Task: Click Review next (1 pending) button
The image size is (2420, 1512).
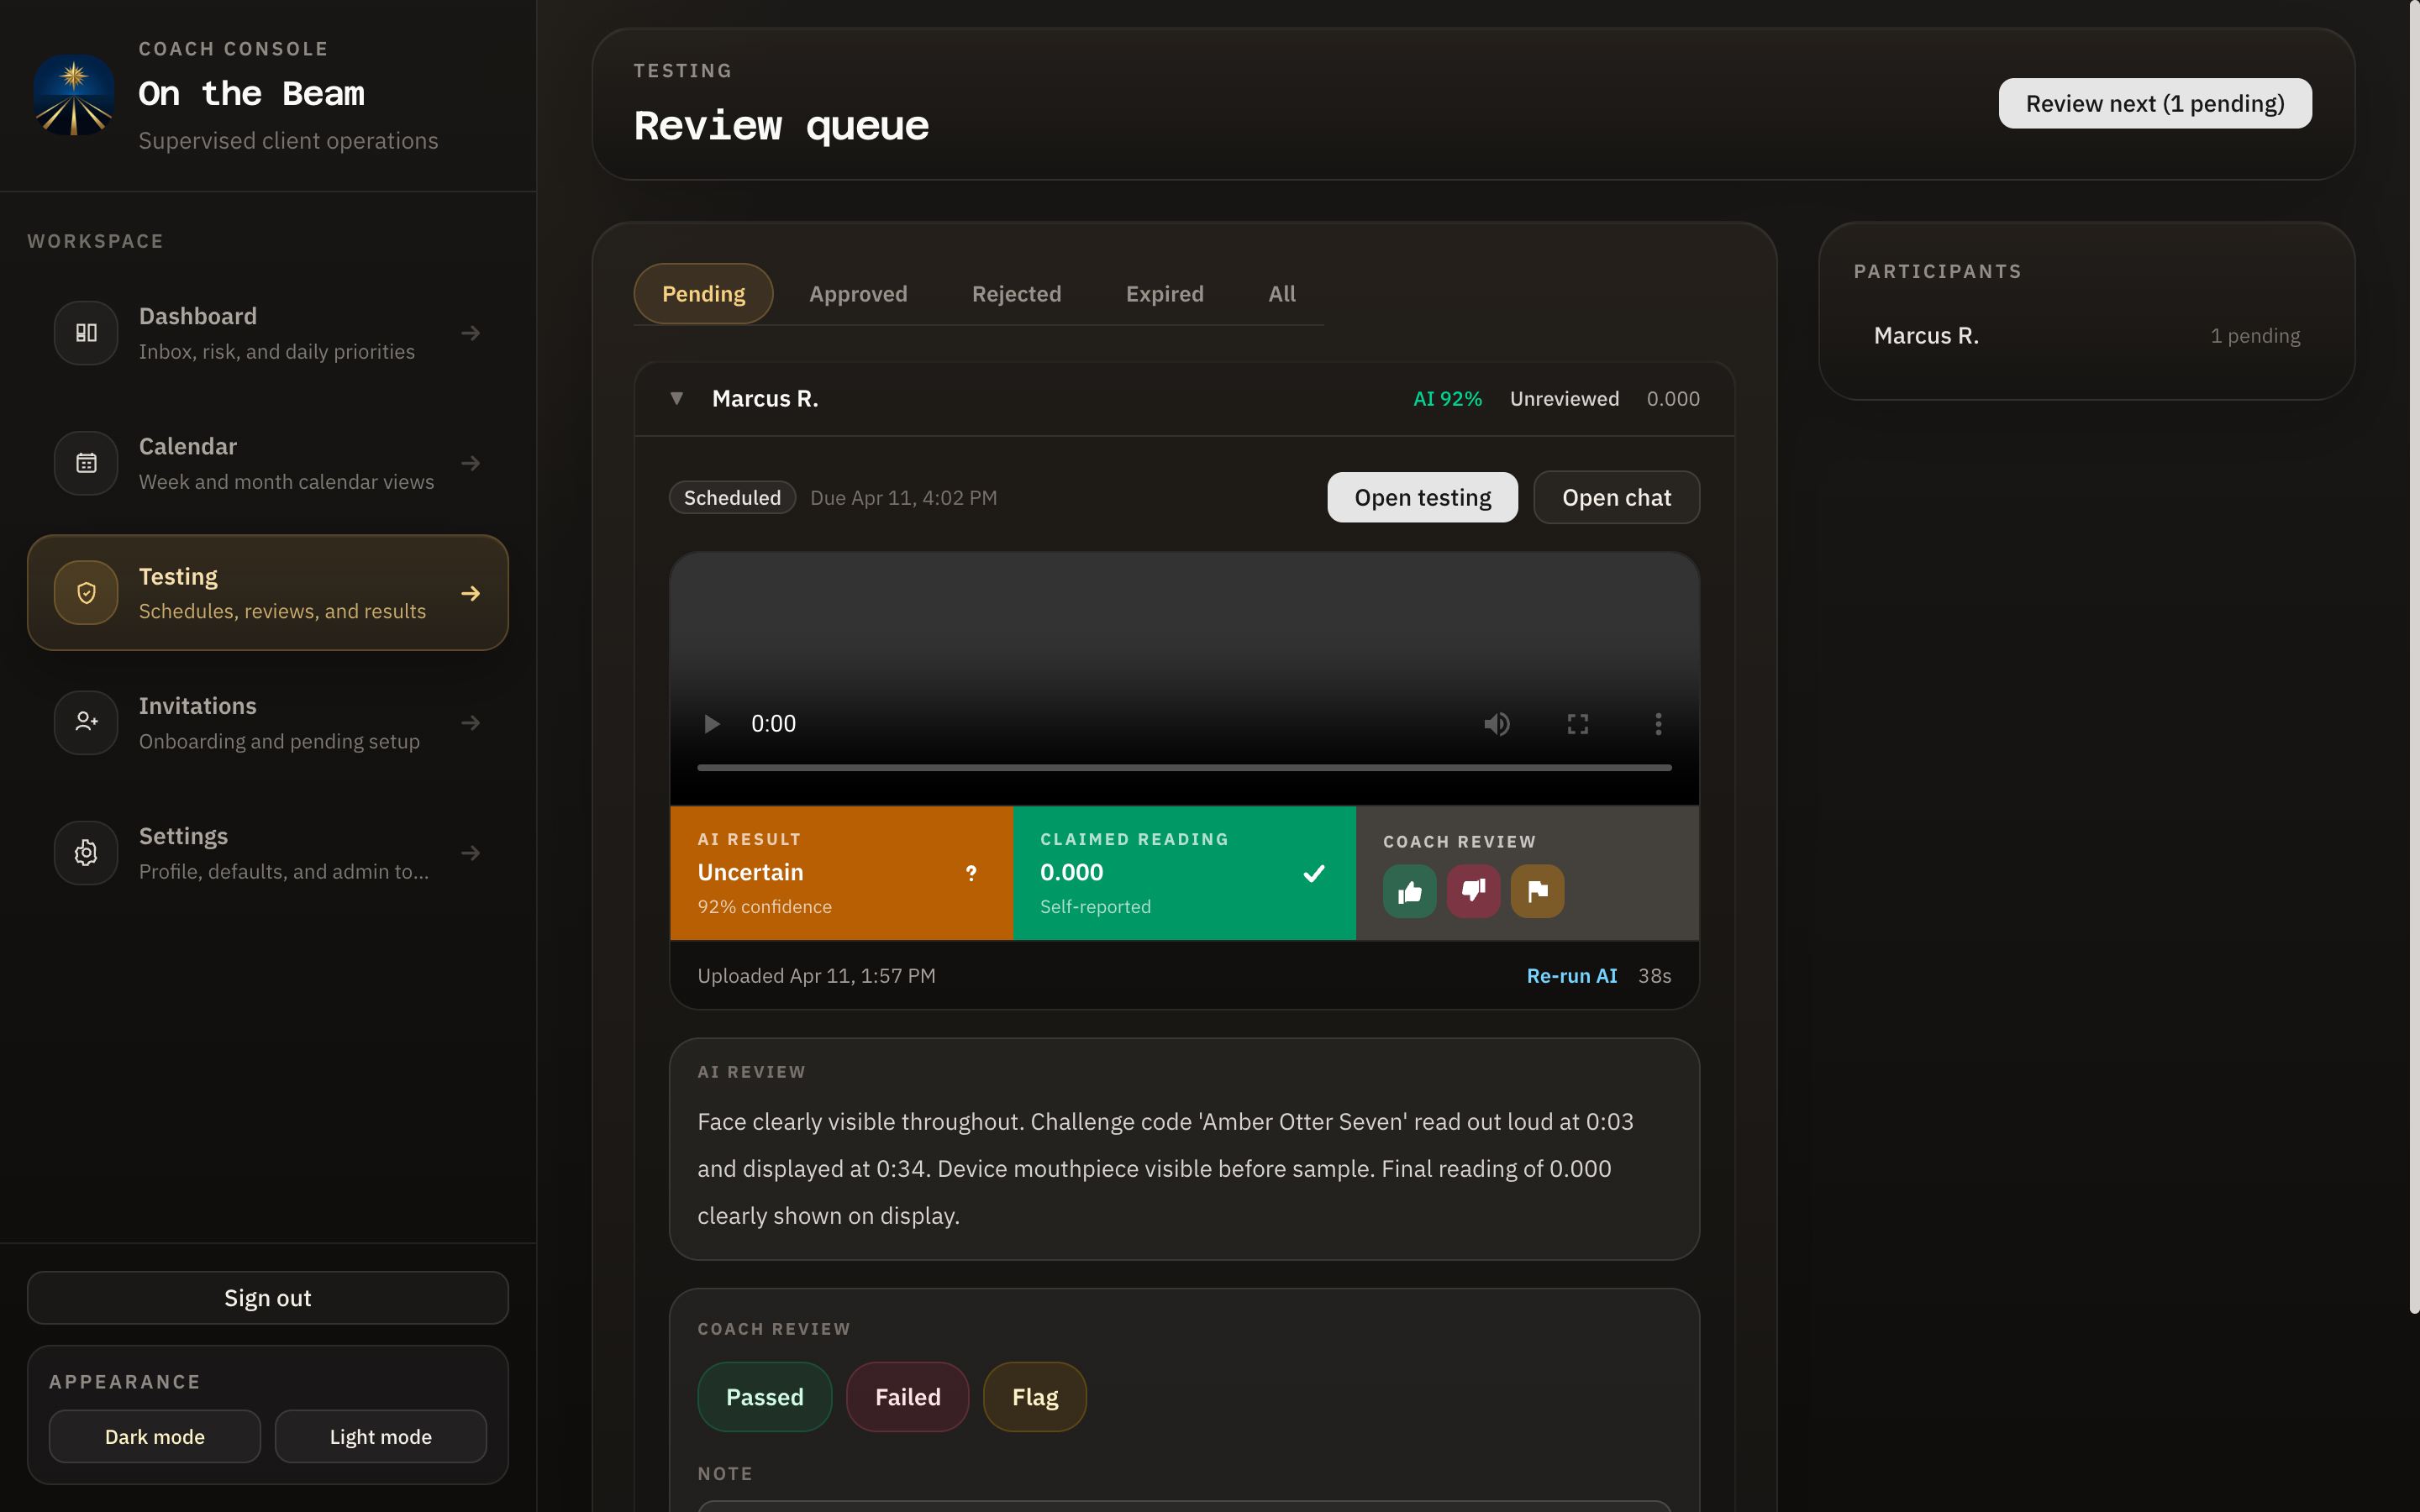Action: [x=2155, y=103]
